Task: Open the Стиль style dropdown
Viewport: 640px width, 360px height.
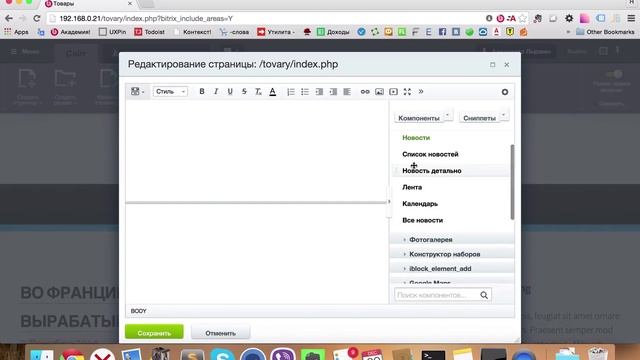Action: point(170,91)
